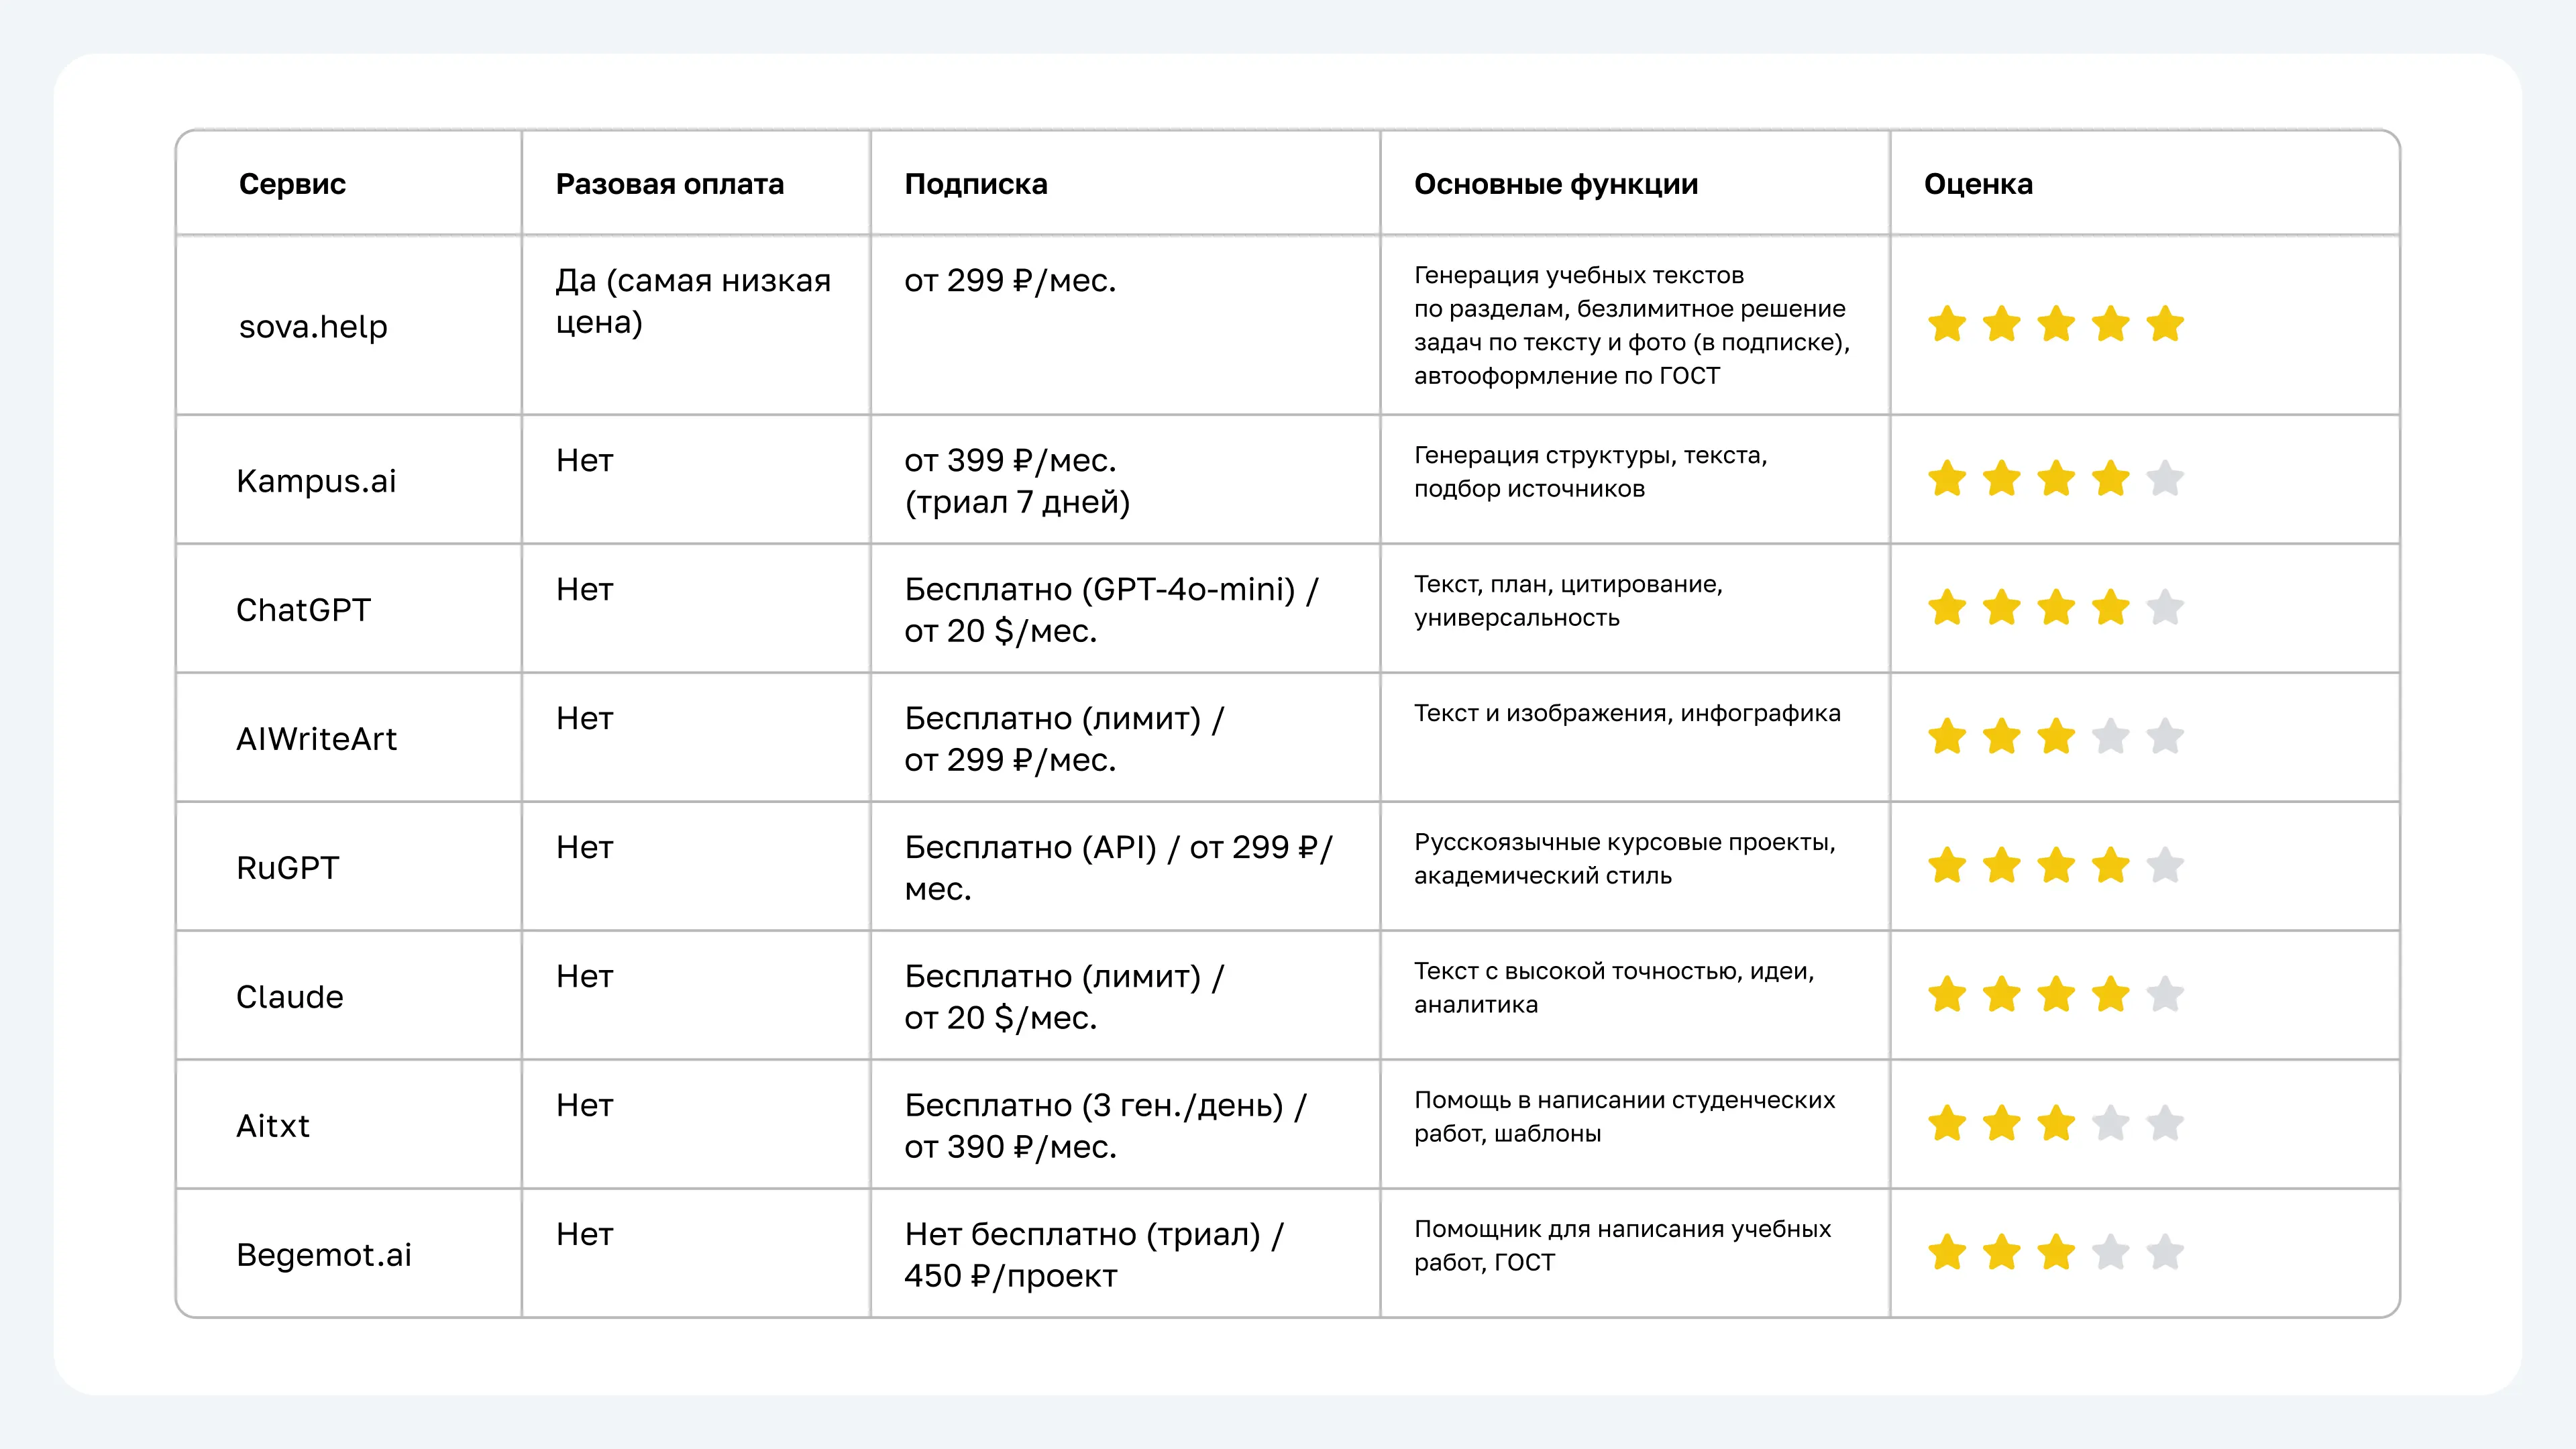Click the first gold star for ChatGPT
Screen dimensions: 2576x1449
click(x=1947, y=607)
